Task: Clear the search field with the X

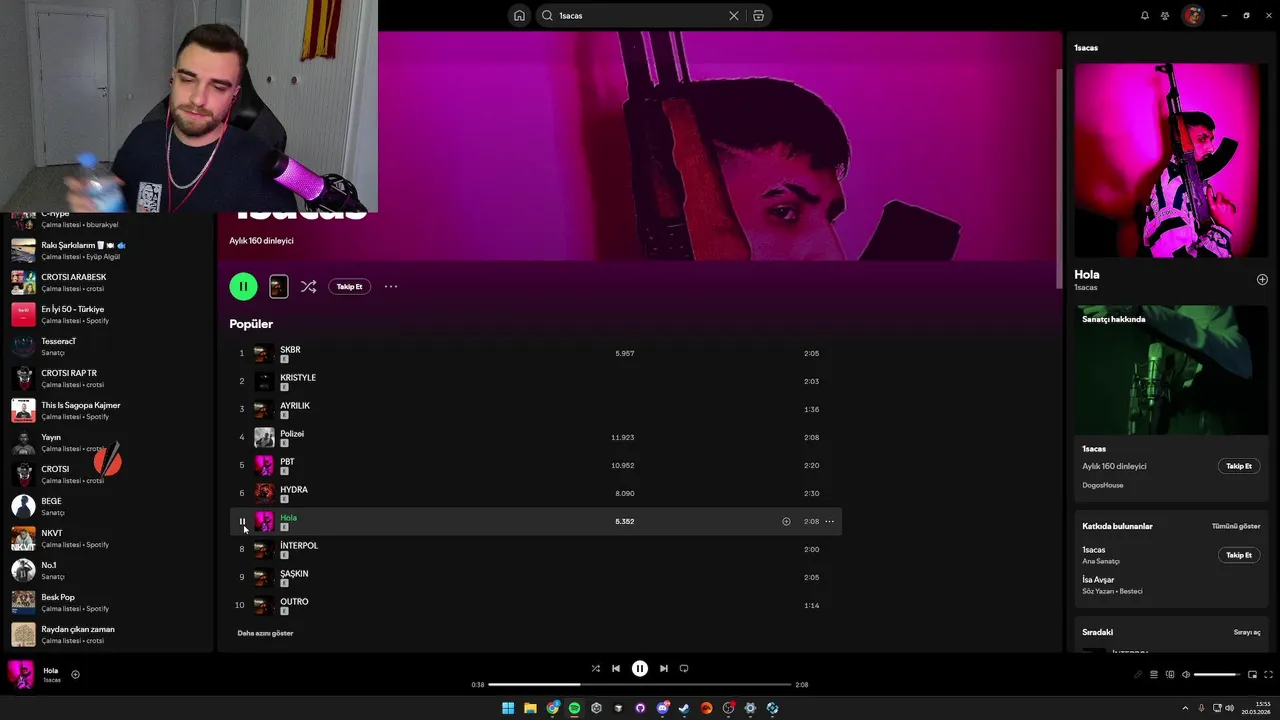Action: (x=734, y=15)
